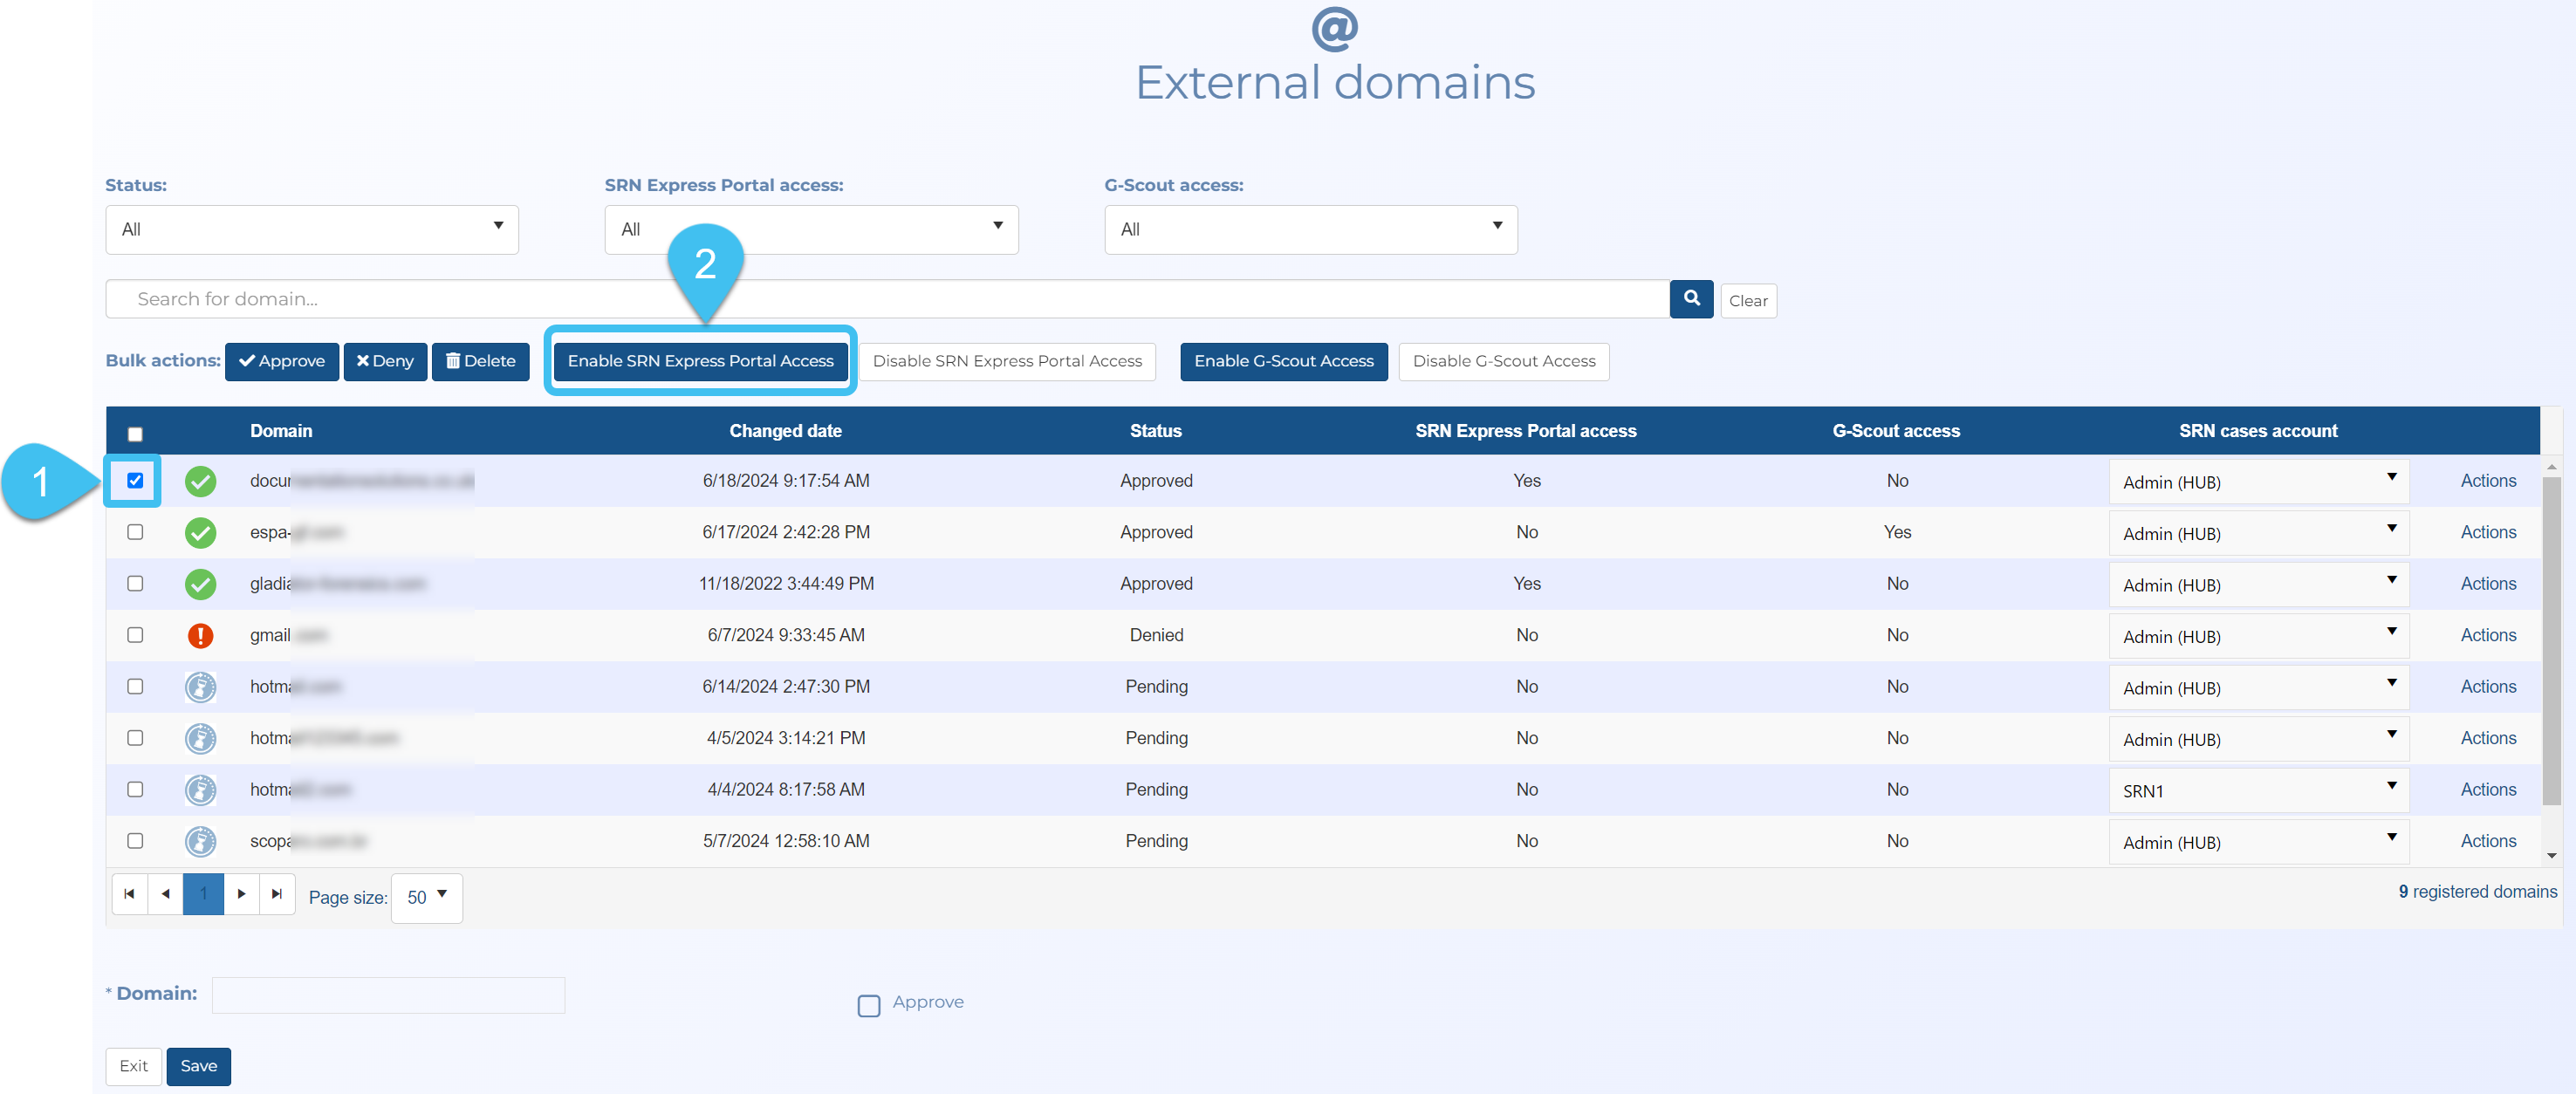Click the previous page arrow icon

[x=165, y=894]
